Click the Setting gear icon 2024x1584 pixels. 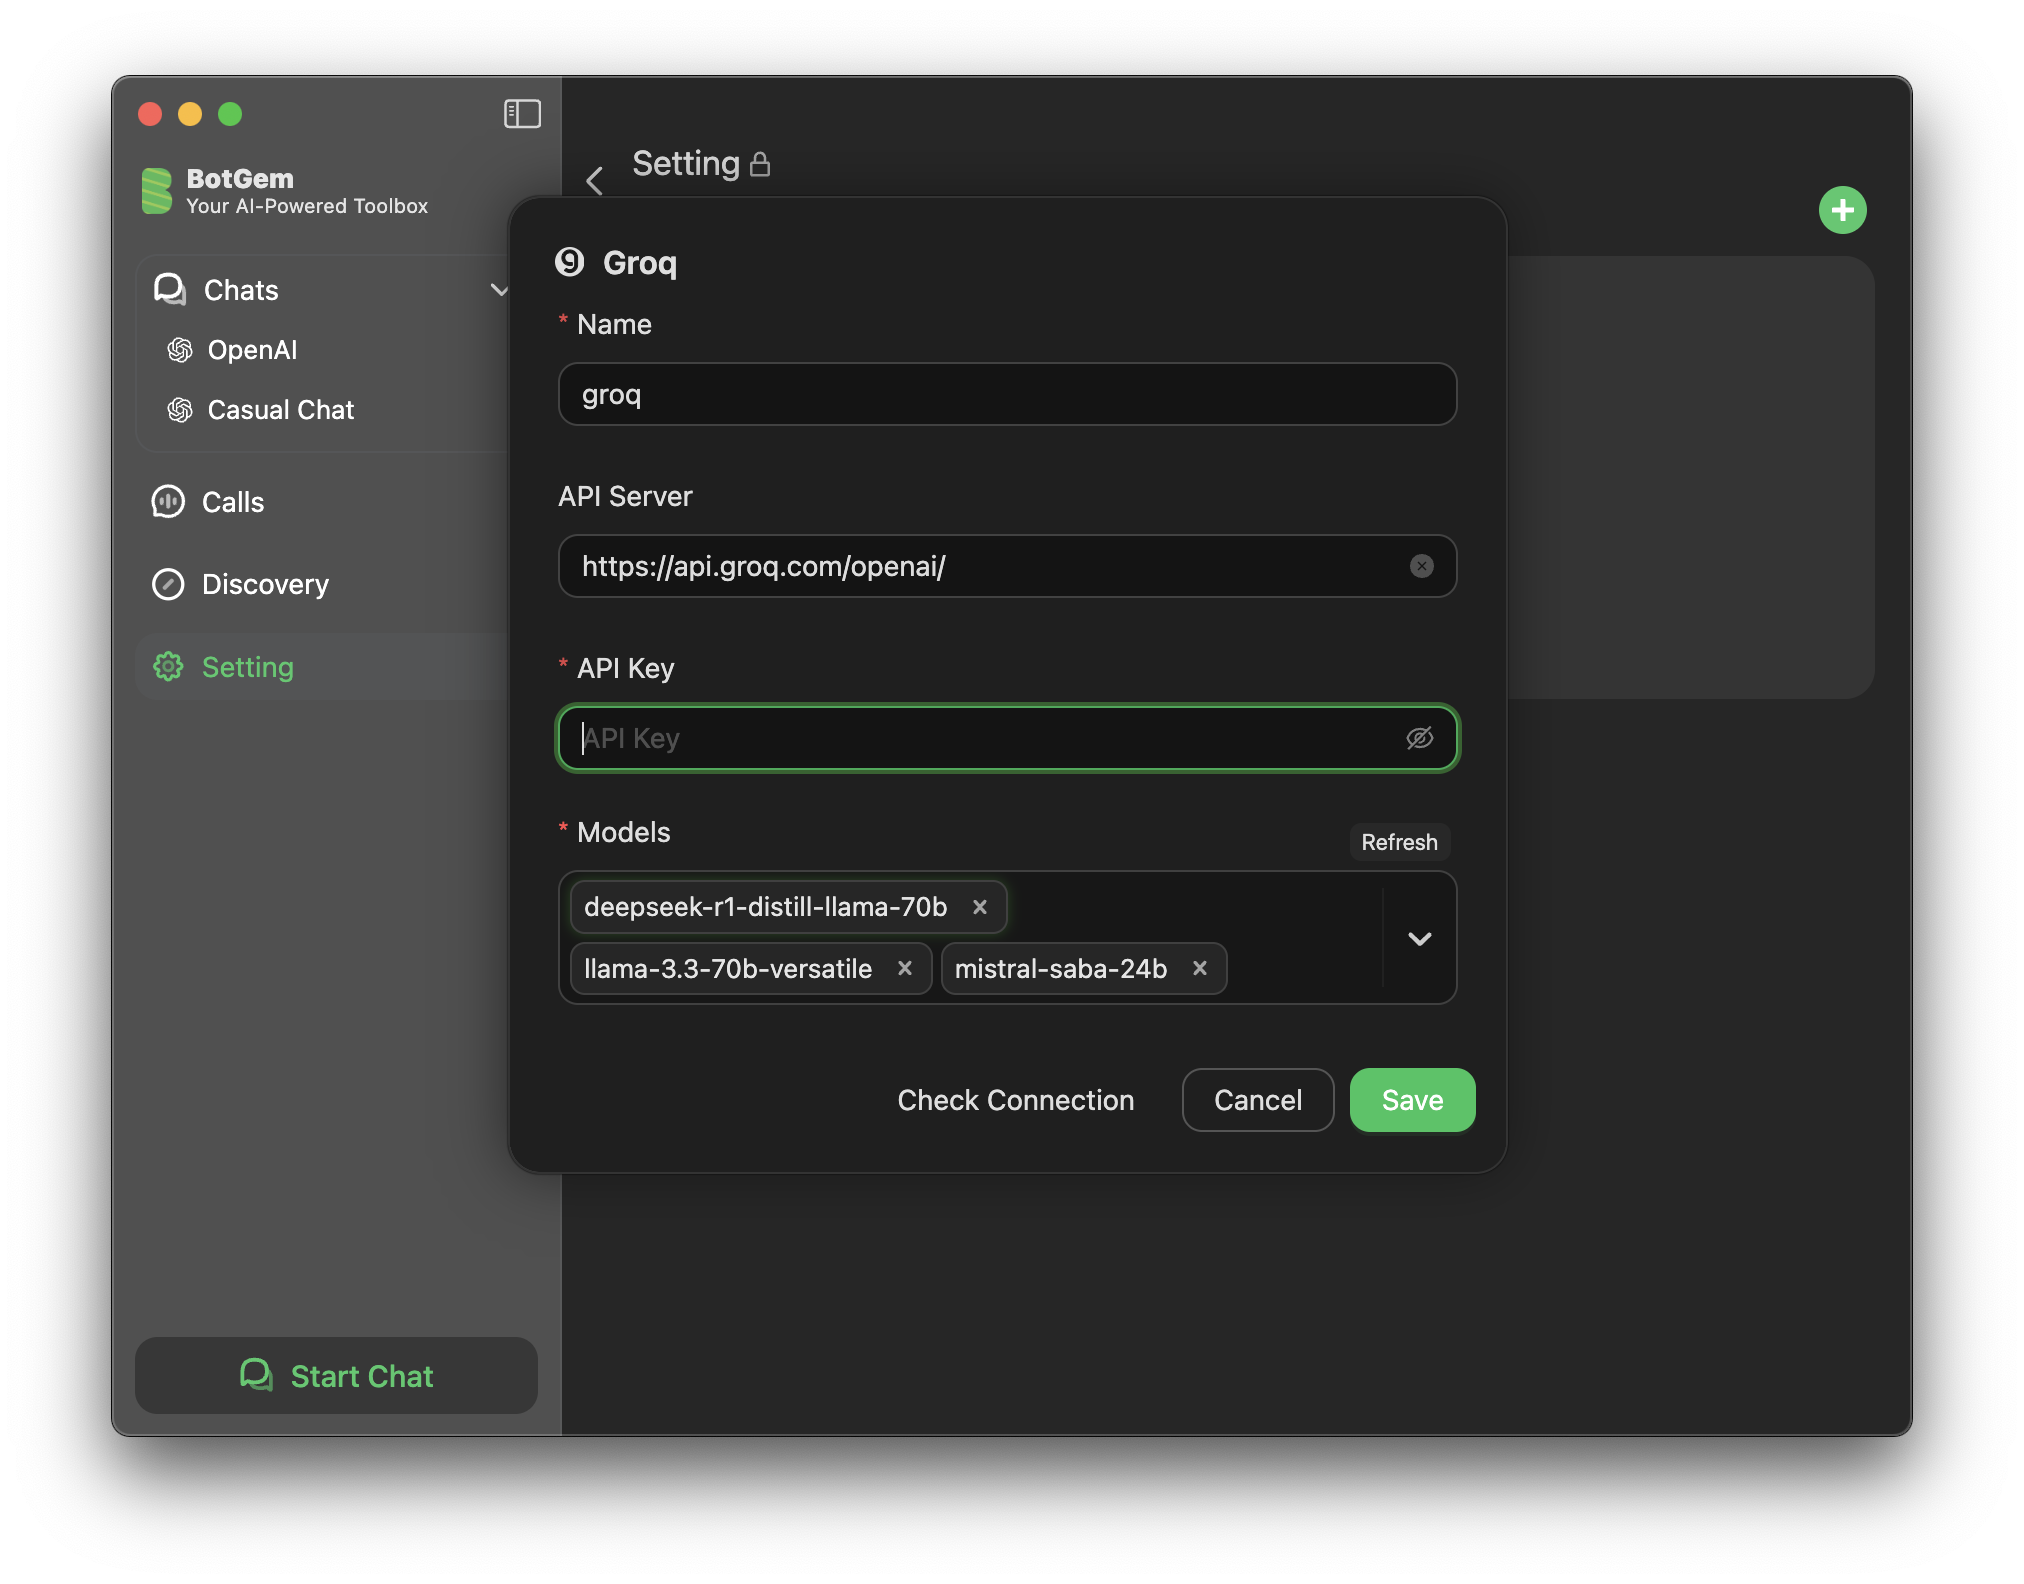pos(168,667)
